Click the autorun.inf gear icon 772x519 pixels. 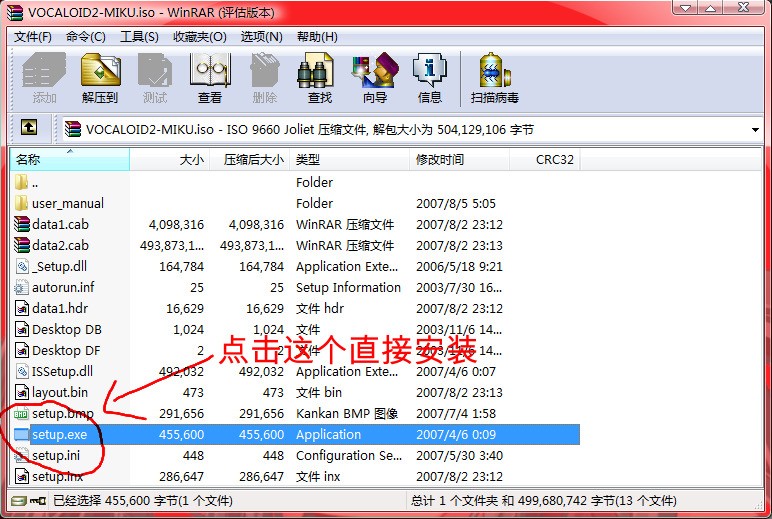21,287
